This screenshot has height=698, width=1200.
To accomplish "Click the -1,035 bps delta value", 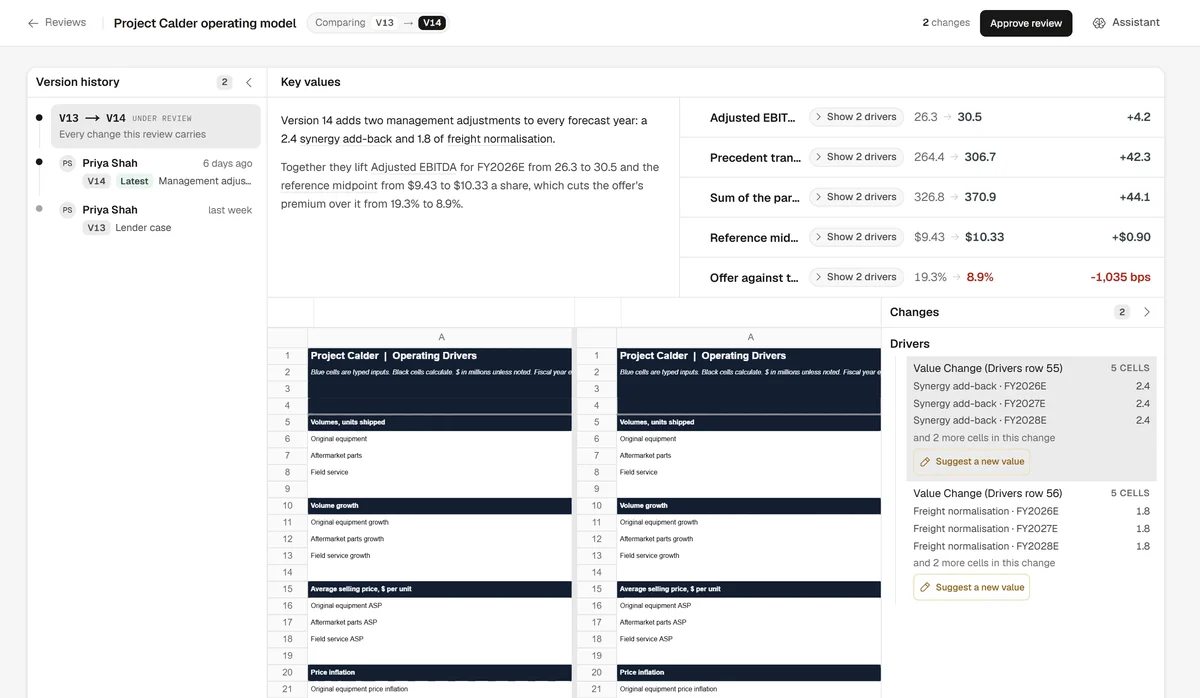I will pyautogui.click(x=1121, y=277).
